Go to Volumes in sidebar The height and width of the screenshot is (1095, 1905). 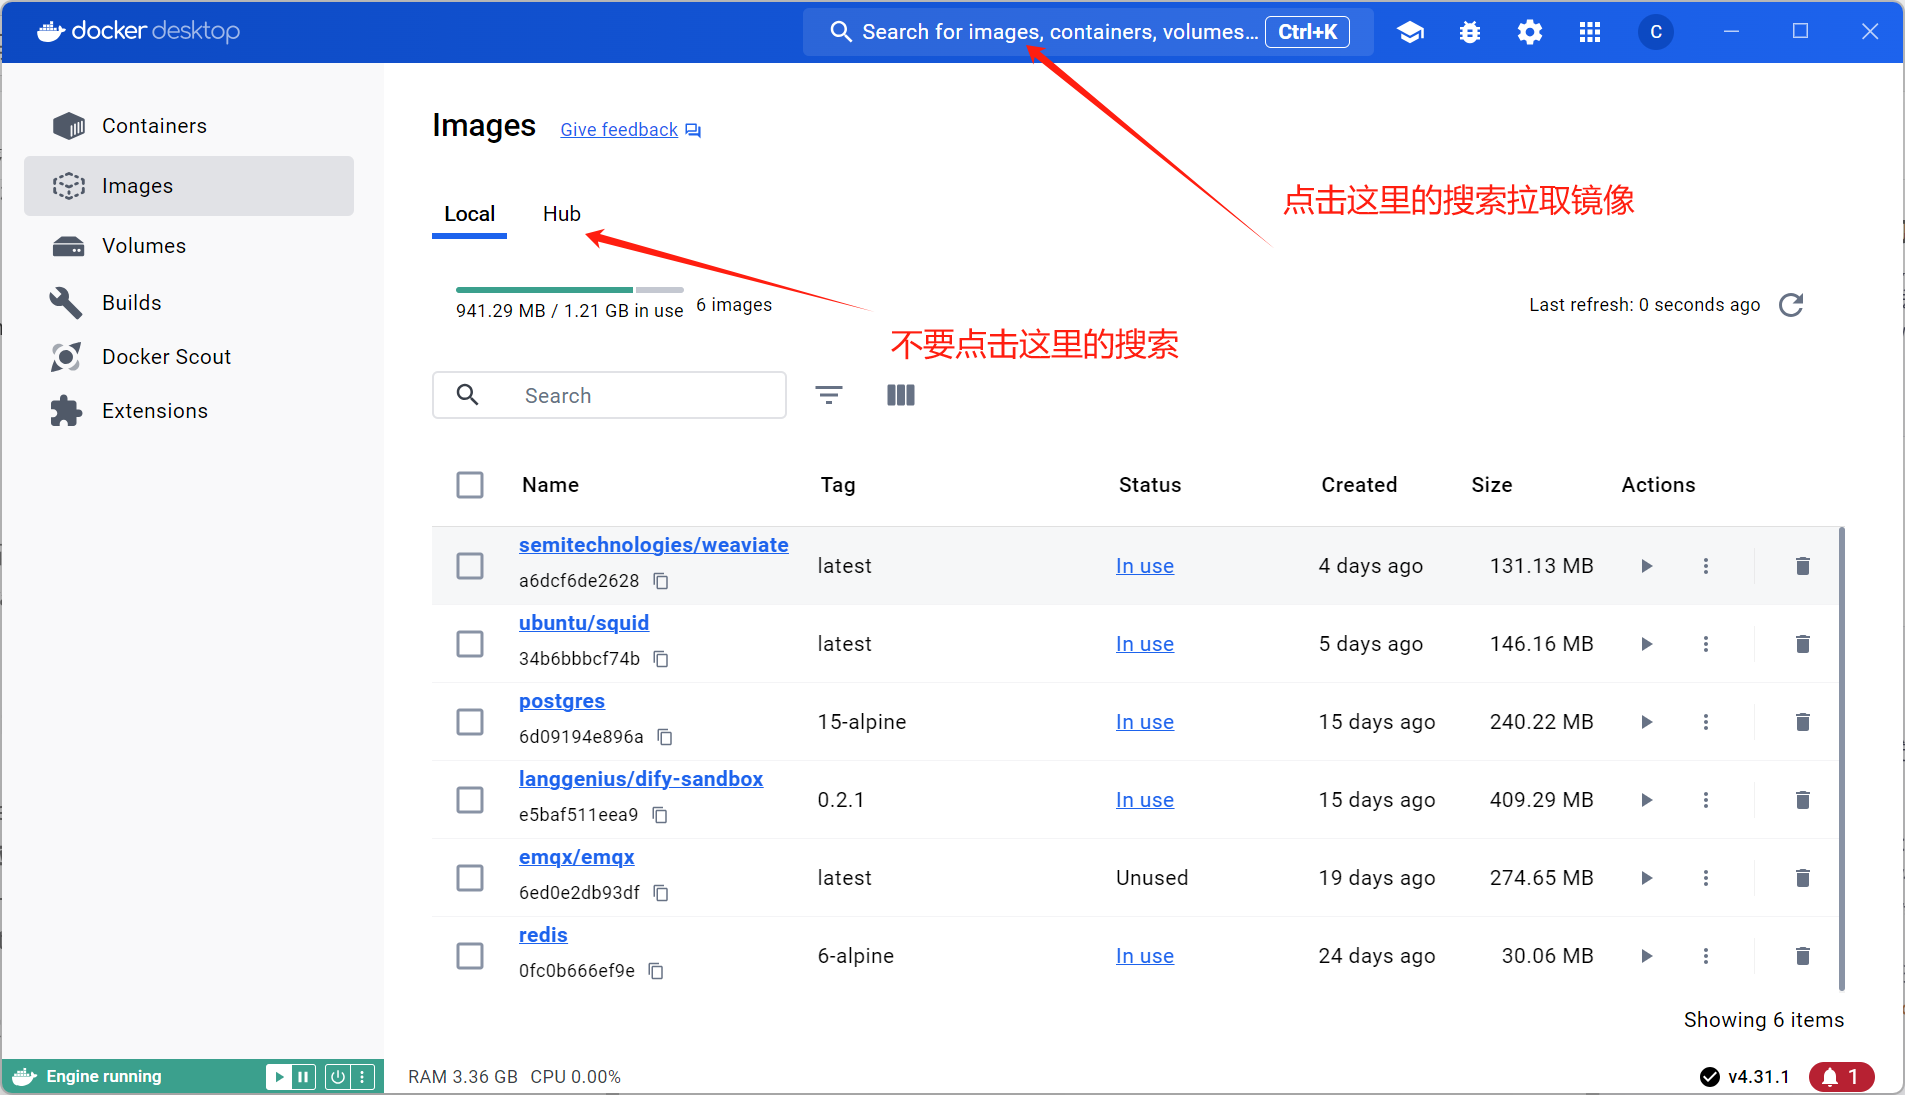[x=189, y=246]
